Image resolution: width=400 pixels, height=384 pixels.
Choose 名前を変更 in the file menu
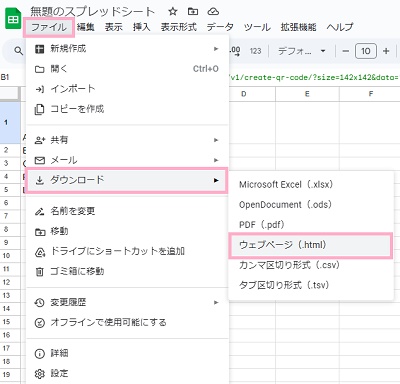coord(127,211)
